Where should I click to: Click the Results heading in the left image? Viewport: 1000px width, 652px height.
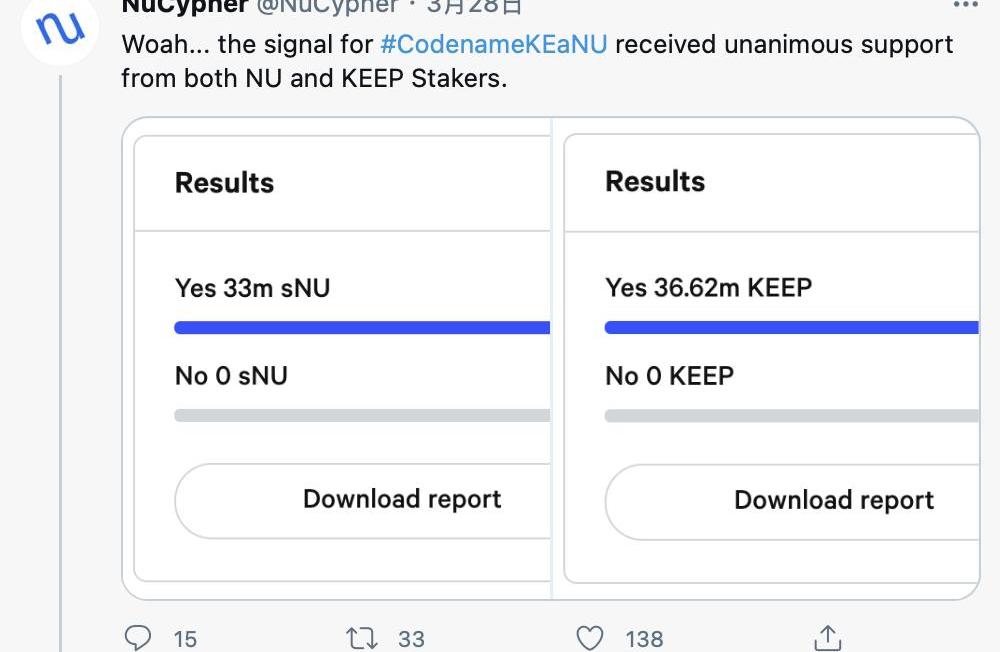224,183
